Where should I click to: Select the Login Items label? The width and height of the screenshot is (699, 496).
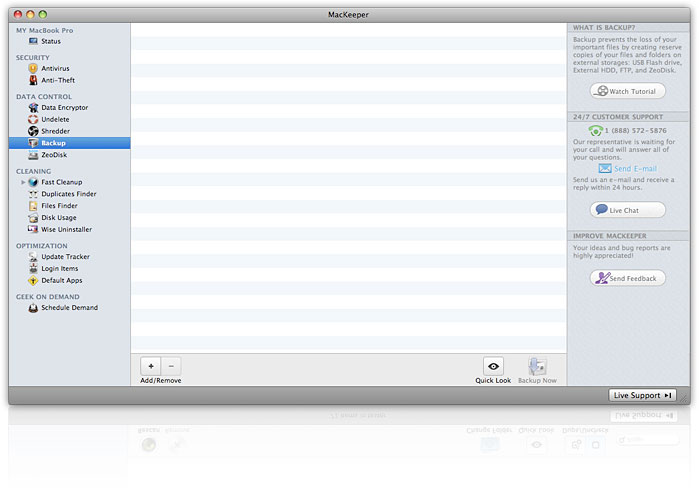pos(60,268)
